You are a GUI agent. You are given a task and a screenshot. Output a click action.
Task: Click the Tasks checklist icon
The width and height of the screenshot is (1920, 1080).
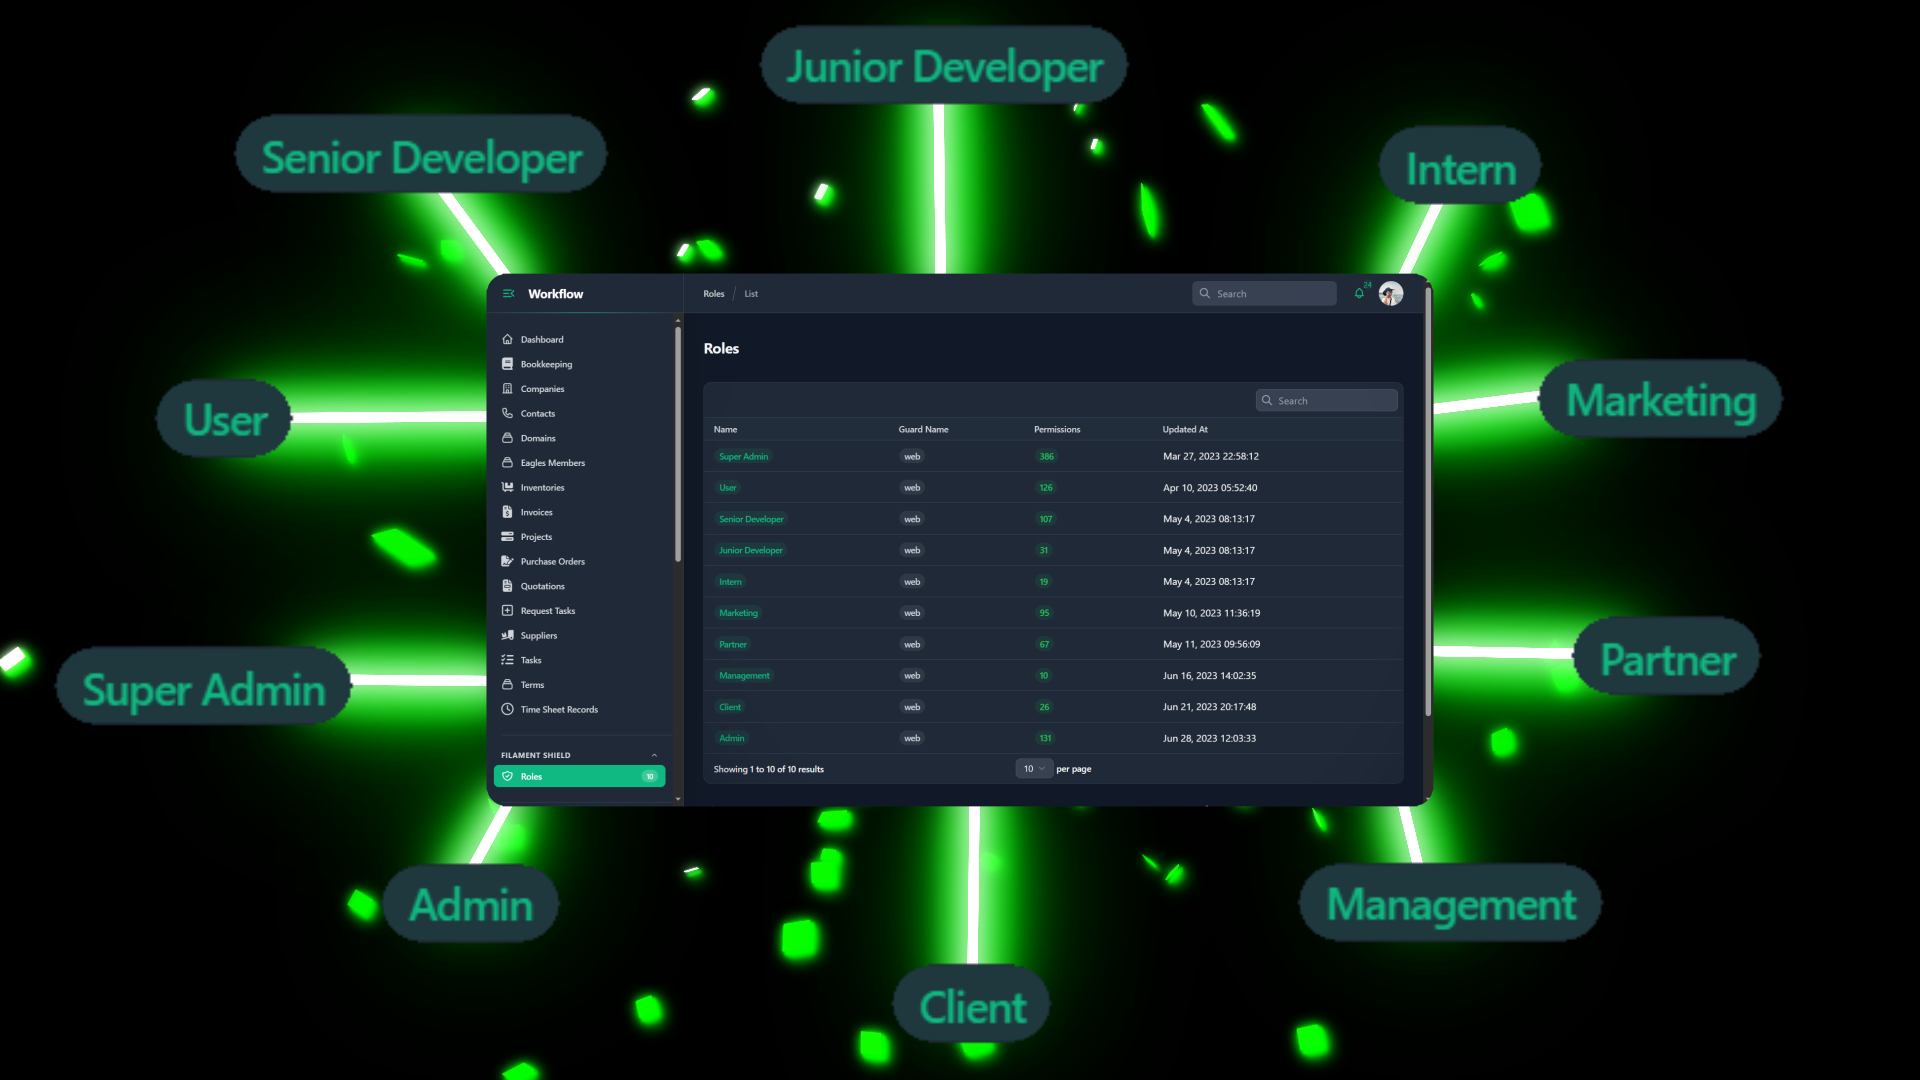(507, 660)
